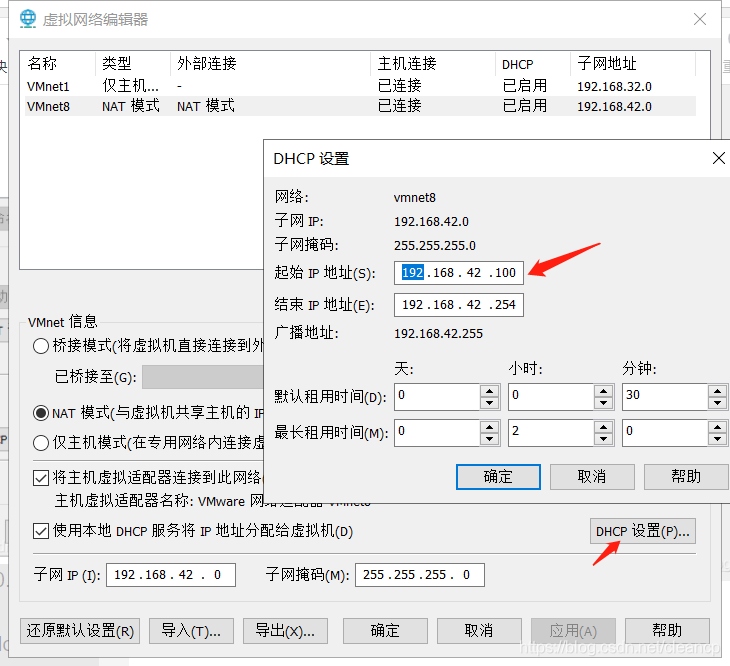Click the 结束 IP 地址 input field
Viewport: 730px width, 666px height.
[x=459, y=305]
